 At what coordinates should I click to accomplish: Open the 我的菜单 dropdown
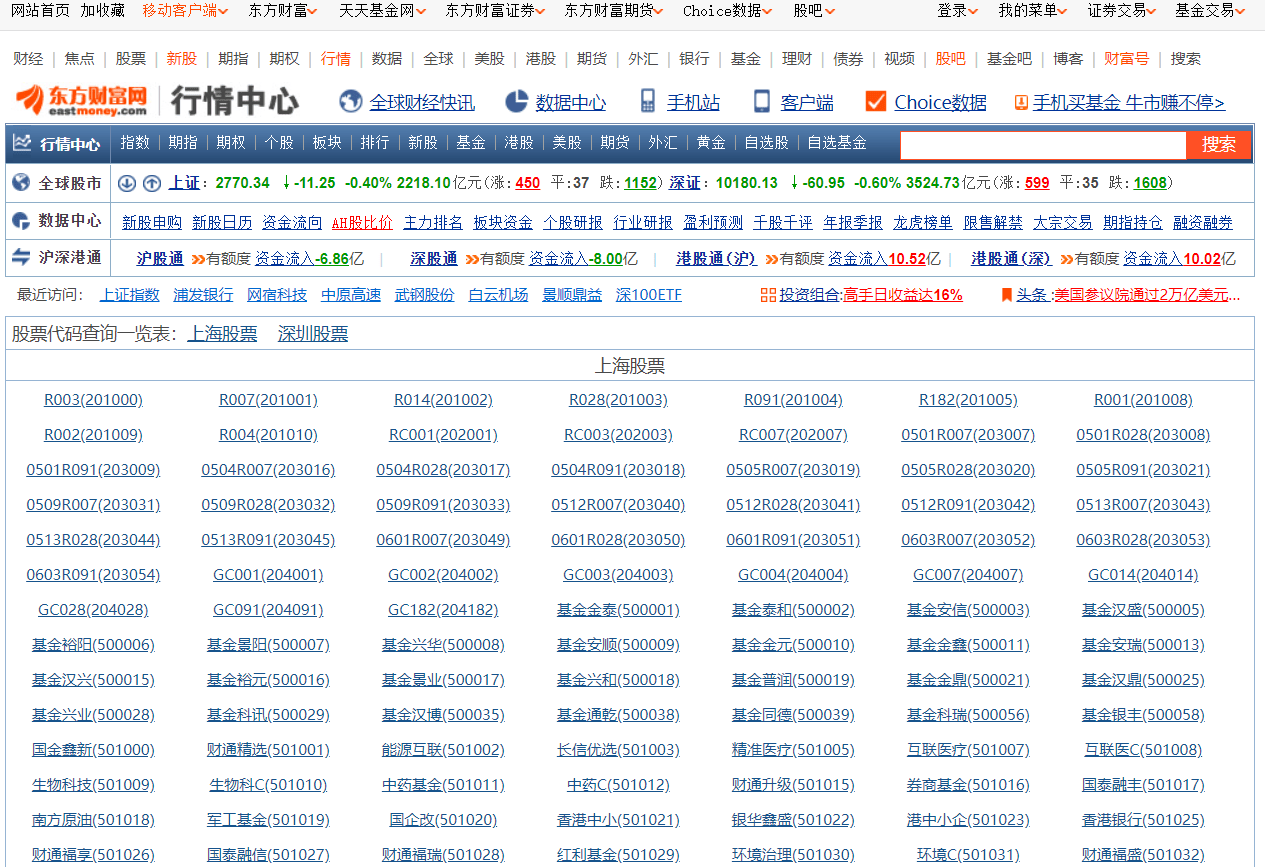(1035, 11)
